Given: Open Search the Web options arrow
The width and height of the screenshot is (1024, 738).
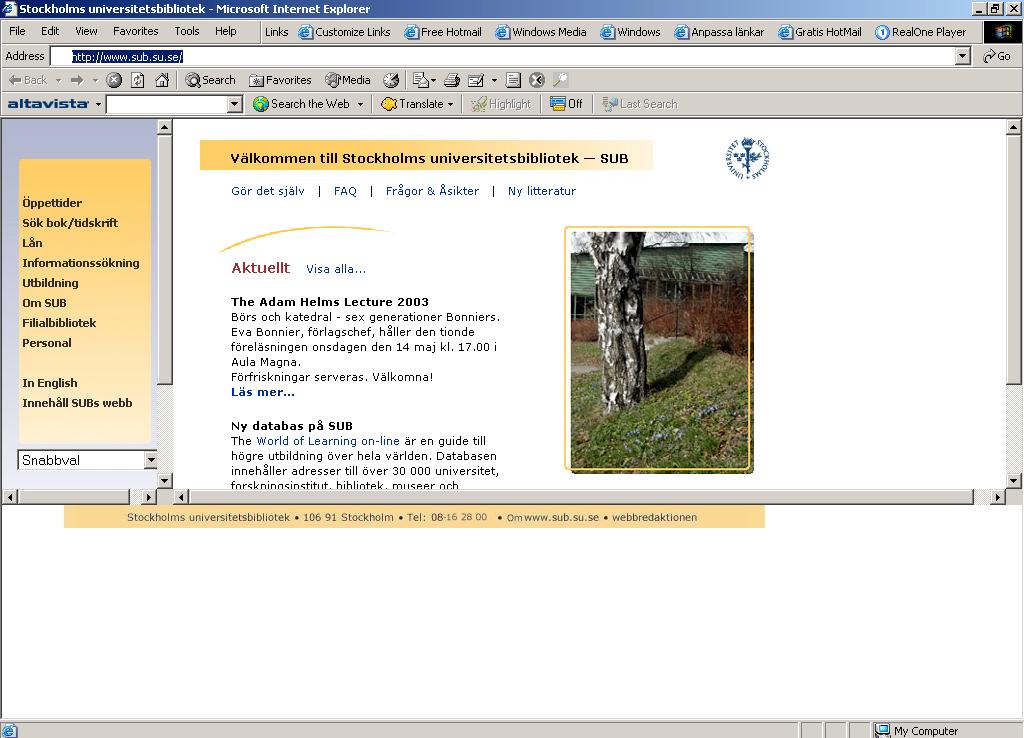Looking at the screenshot, I should click(x=360, y=104).
